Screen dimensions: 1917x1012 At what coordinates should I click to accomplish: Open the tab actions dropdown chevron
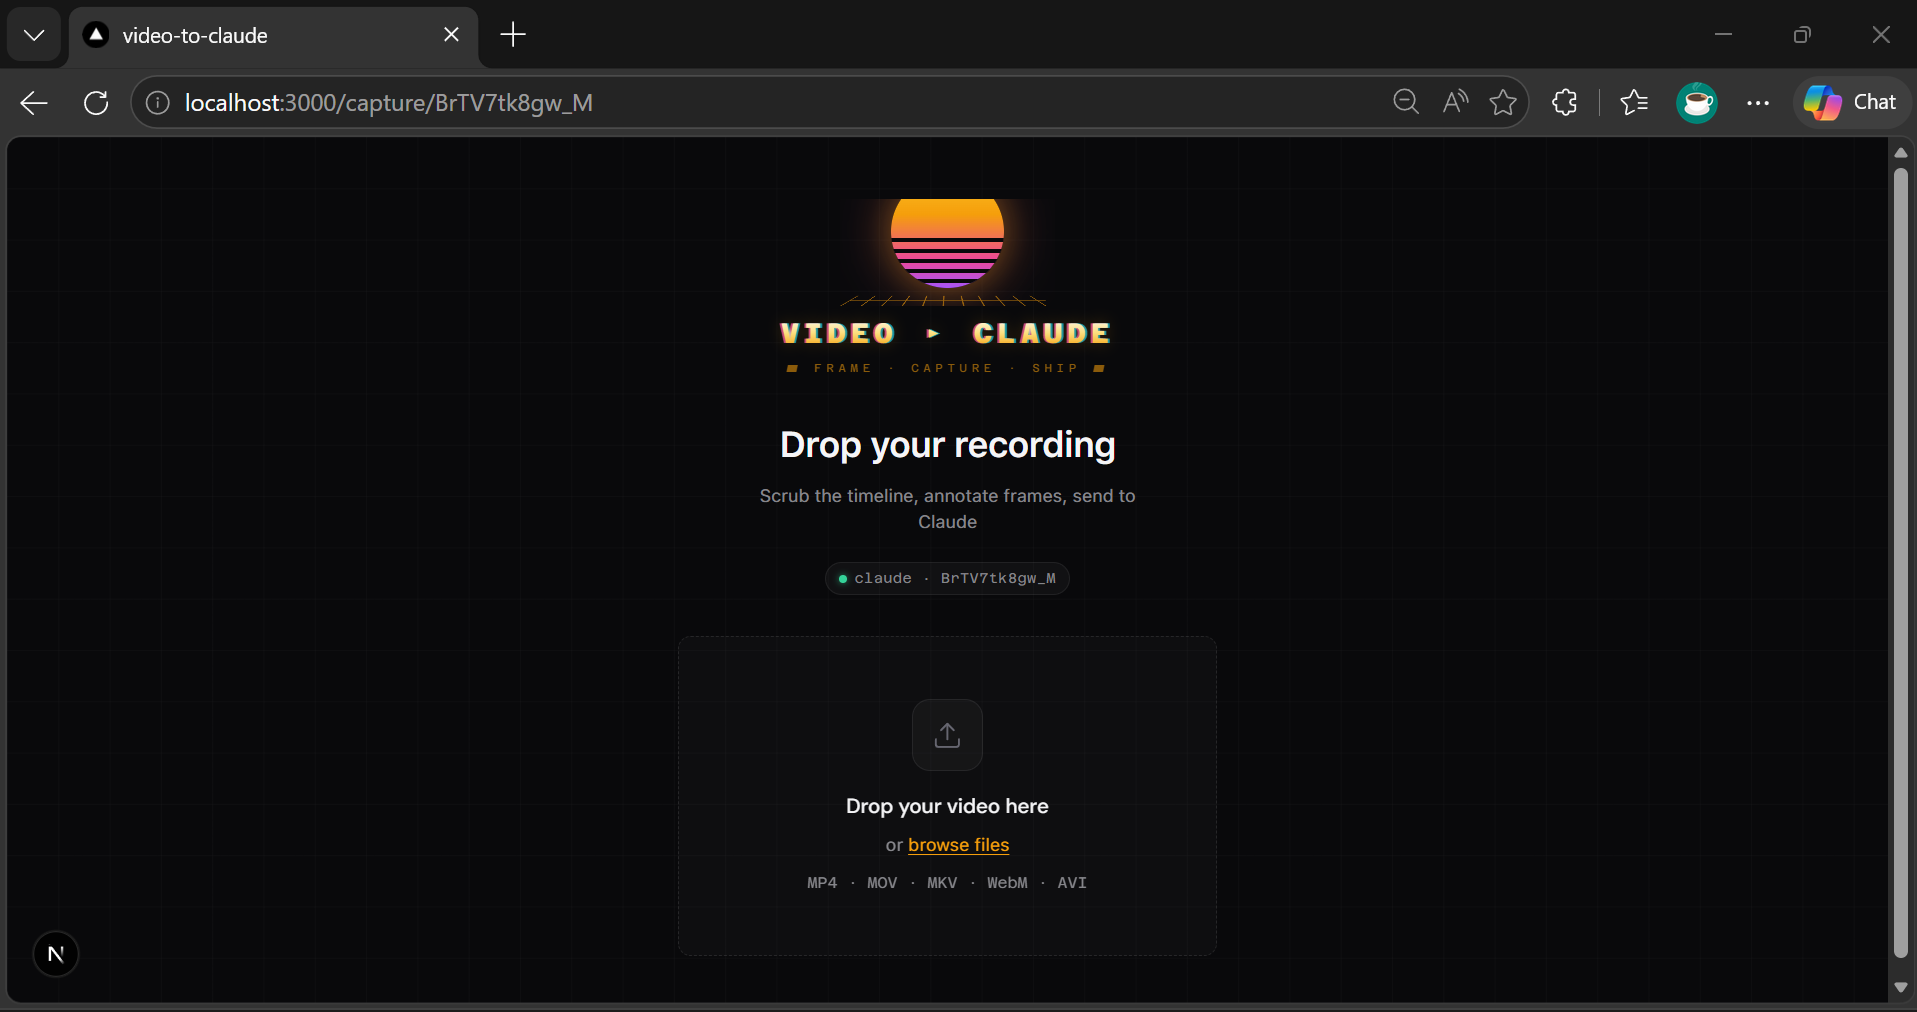pyautogui.click(x=34, y=35)
